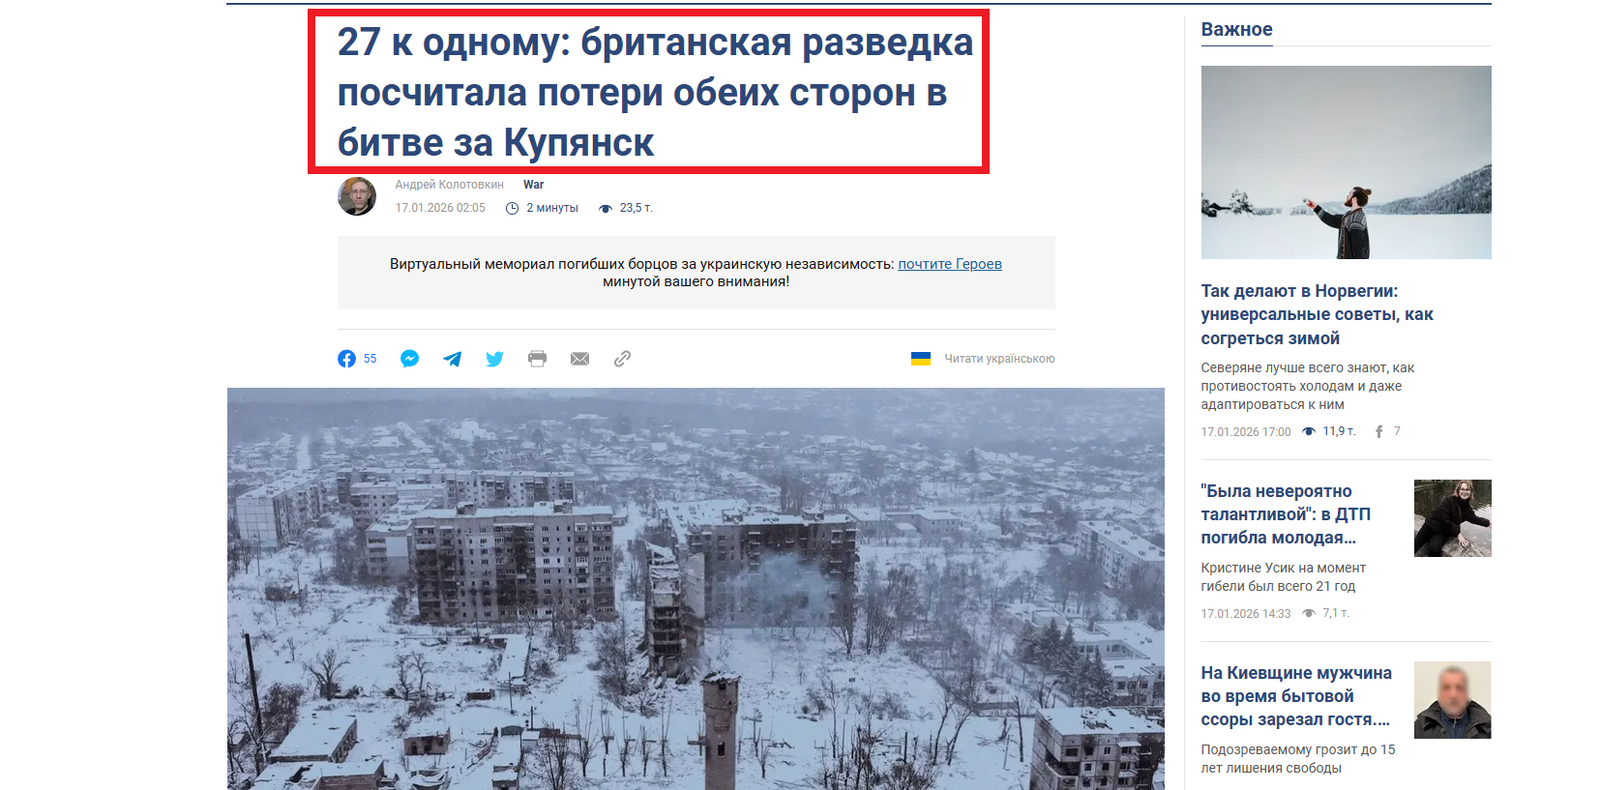1600x790 pixels.
Task: Switch to 'Читати українською' version
Action: click(x=999, y=359)
